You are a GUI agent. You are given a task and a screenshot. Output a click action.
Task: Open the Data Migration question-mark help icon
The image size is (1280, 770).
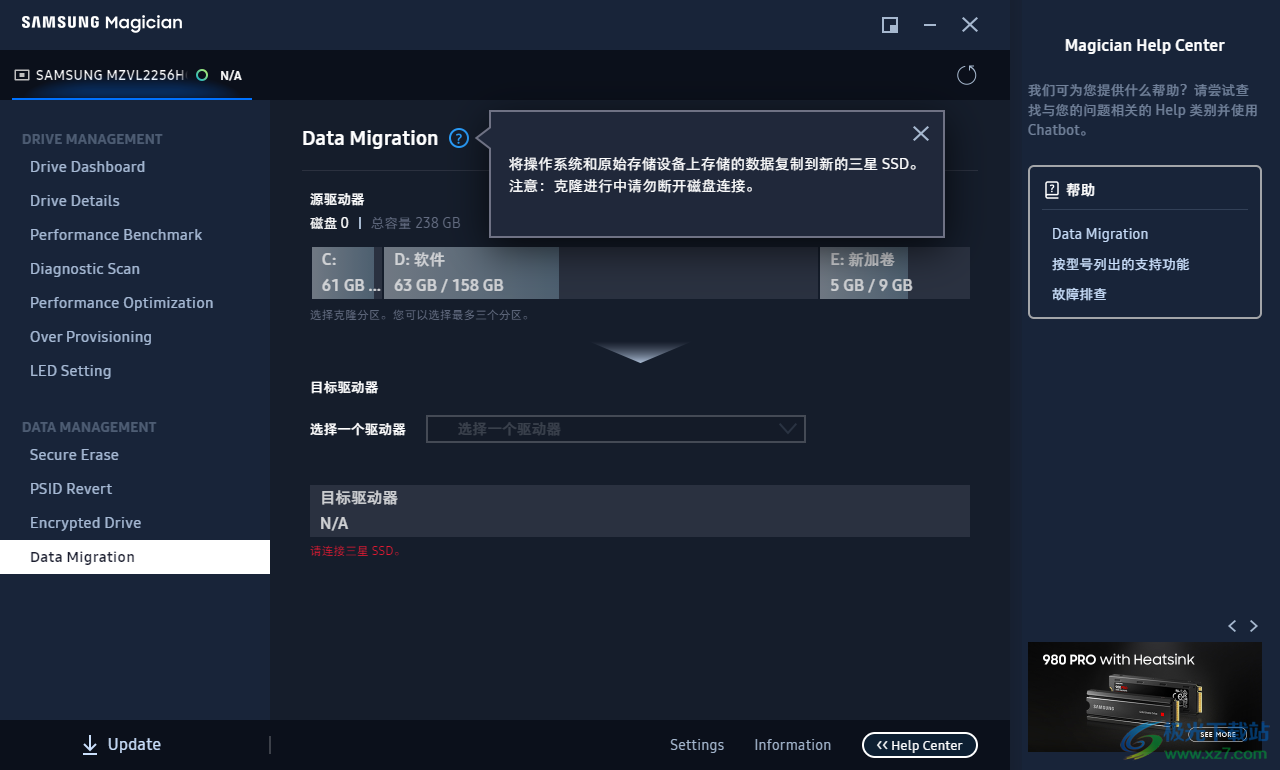click(x=458, y=138)
